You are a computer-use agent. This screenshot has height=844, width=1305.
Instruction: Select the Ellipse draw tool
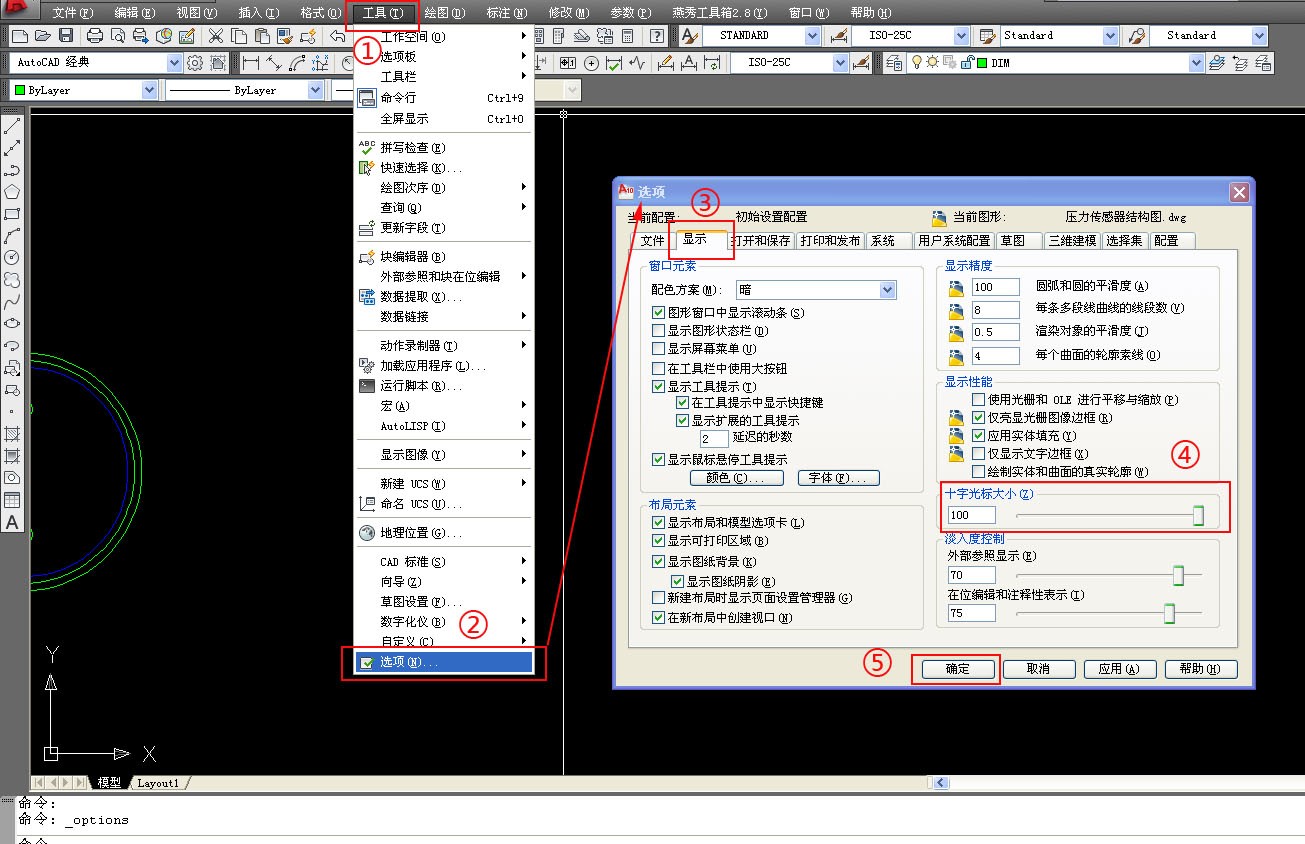pyautogui.click(x=13, y=324)
